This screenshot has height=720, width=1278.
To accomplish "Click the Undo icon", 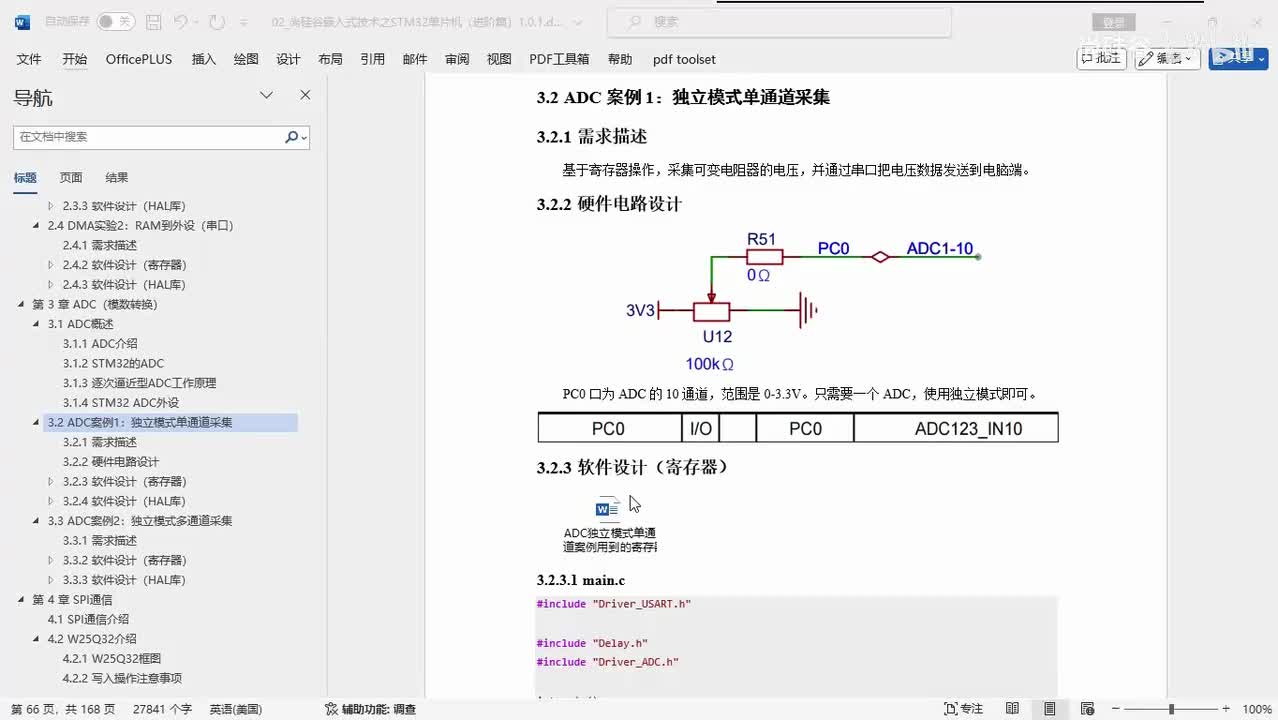I will coord(180,21).
